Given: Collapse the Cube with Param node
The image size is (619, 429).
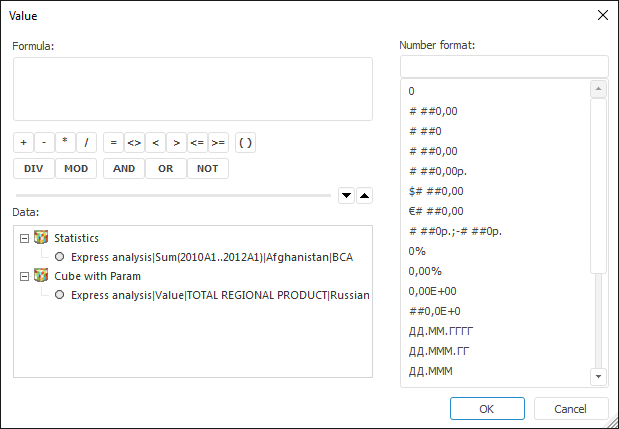Looking at the screenshot, I should tap(24, 276).
